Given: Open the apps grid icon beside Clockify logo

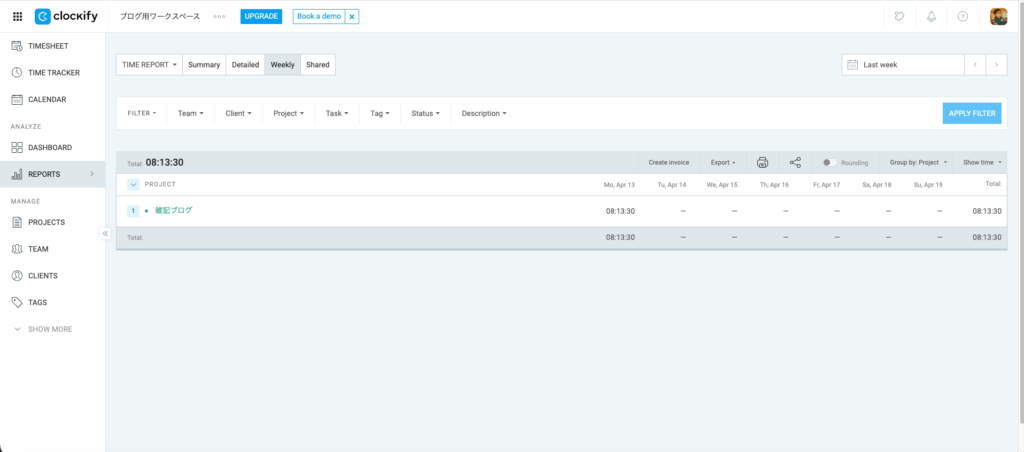Looking at the screenshot, I should [x=17, y=17].
